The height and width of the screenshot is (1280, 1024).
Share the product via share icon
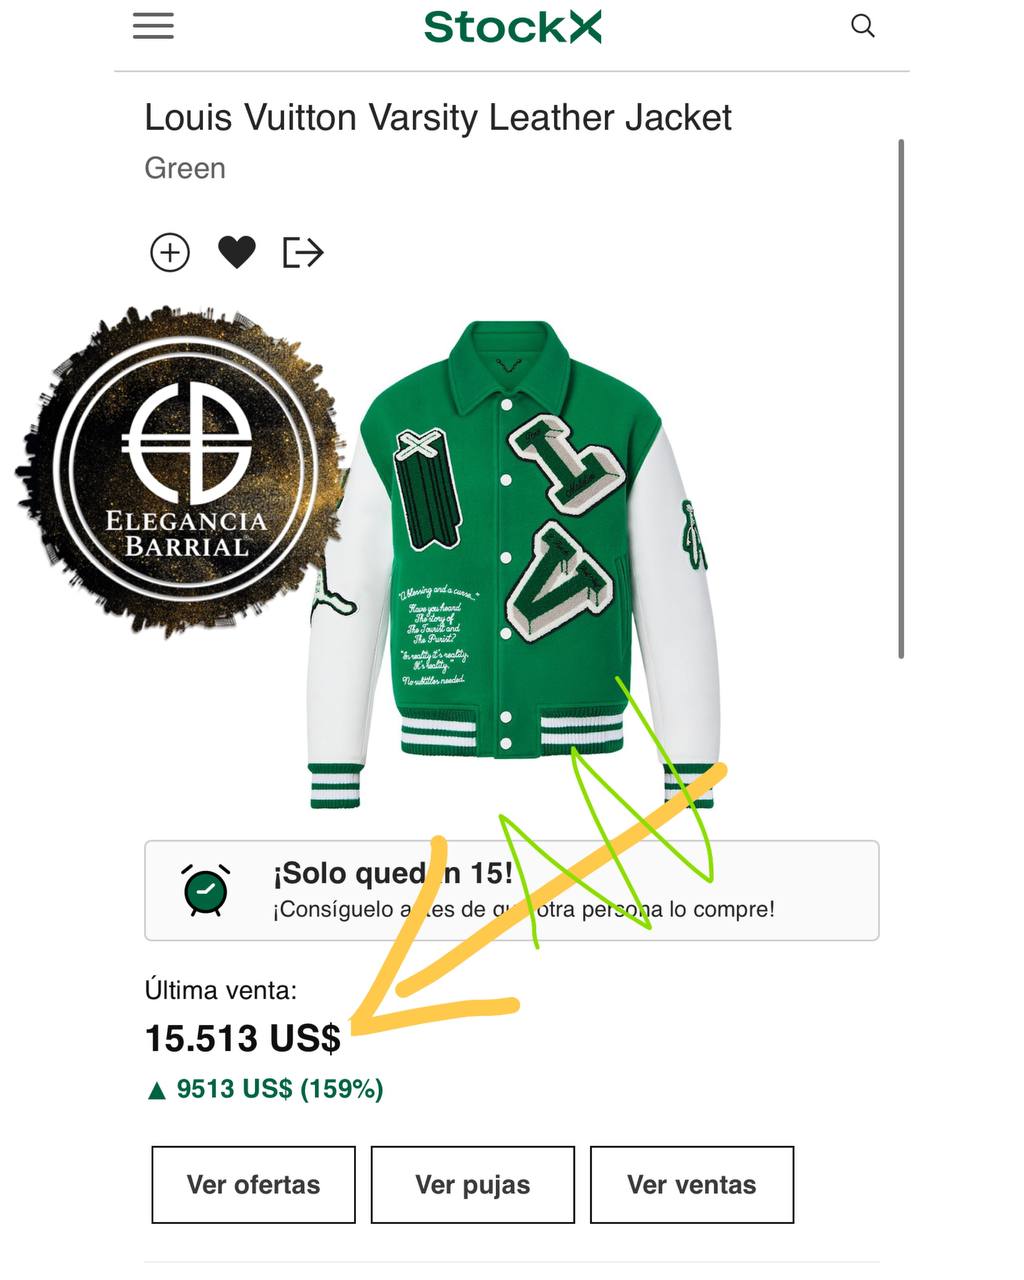pyautogui.click(x=303, y=253)
